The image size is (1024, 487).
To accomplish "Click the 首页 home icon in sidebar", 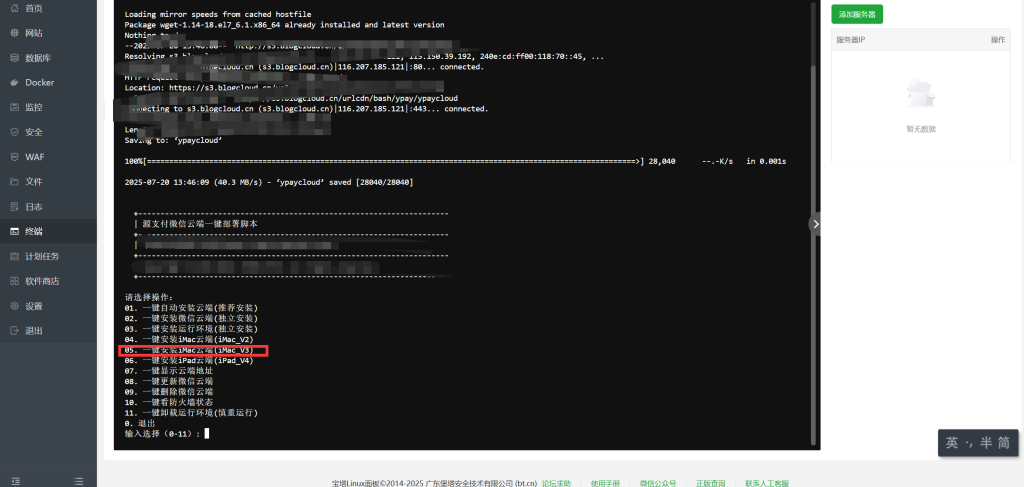I will pyautogui.click(x=14, y=8).
